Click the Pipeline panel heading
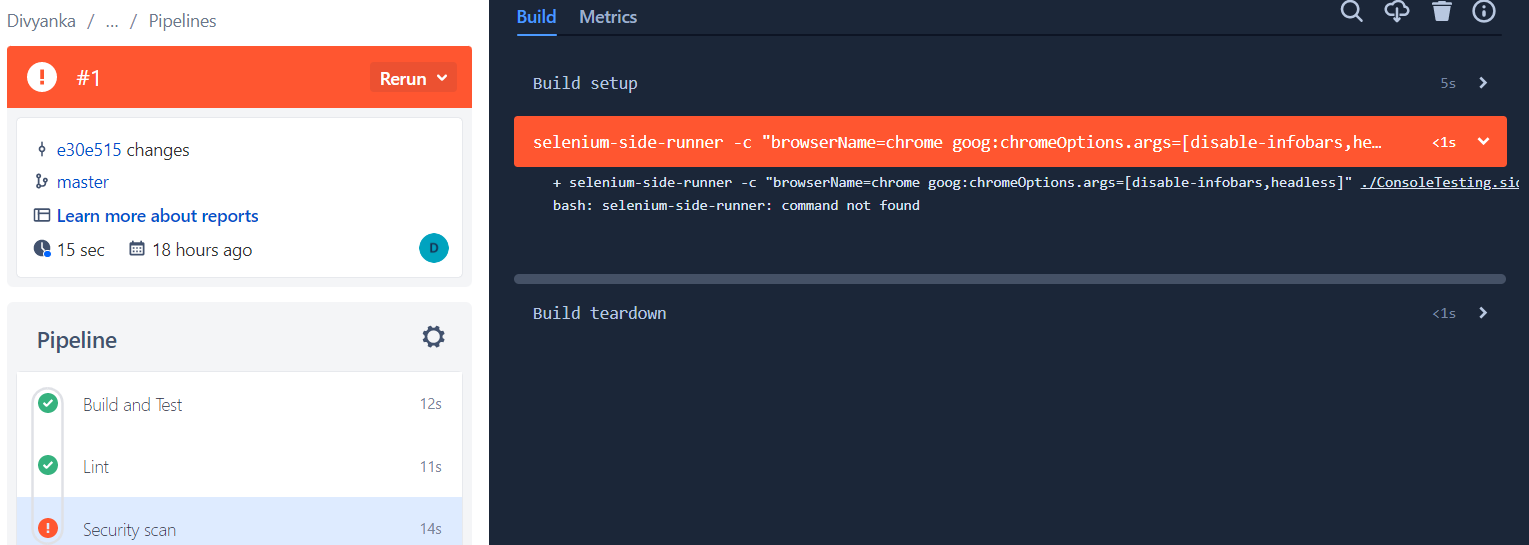This screenshot has height=545, width=1529. 77,340
